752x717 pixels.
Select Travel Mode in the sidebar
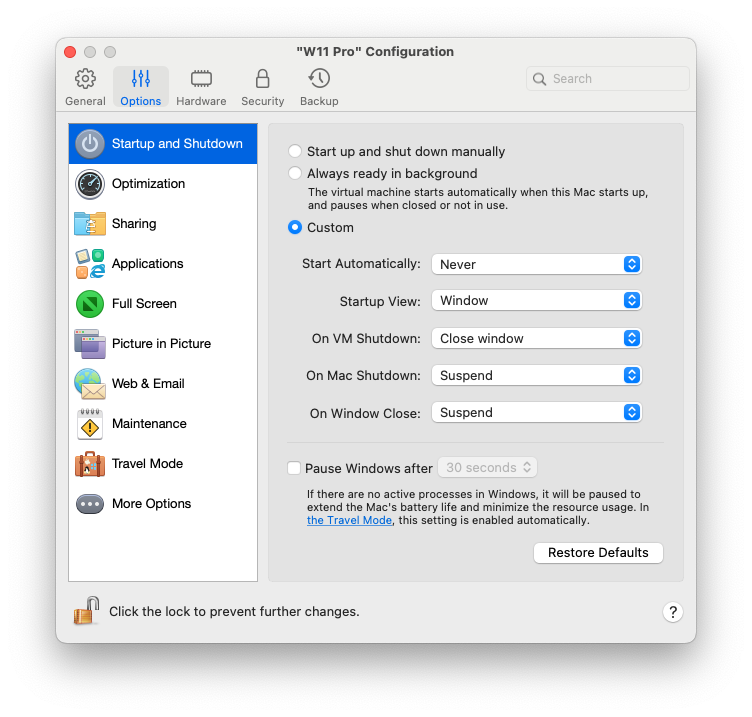tap(163, 464)
